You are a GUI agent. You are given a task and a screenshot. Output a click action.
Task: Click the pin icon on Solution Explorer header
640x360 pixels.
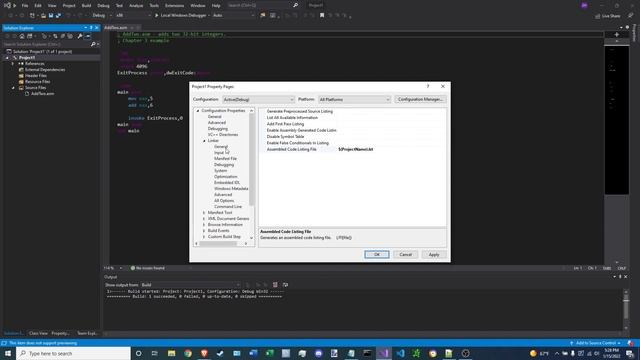91,28
